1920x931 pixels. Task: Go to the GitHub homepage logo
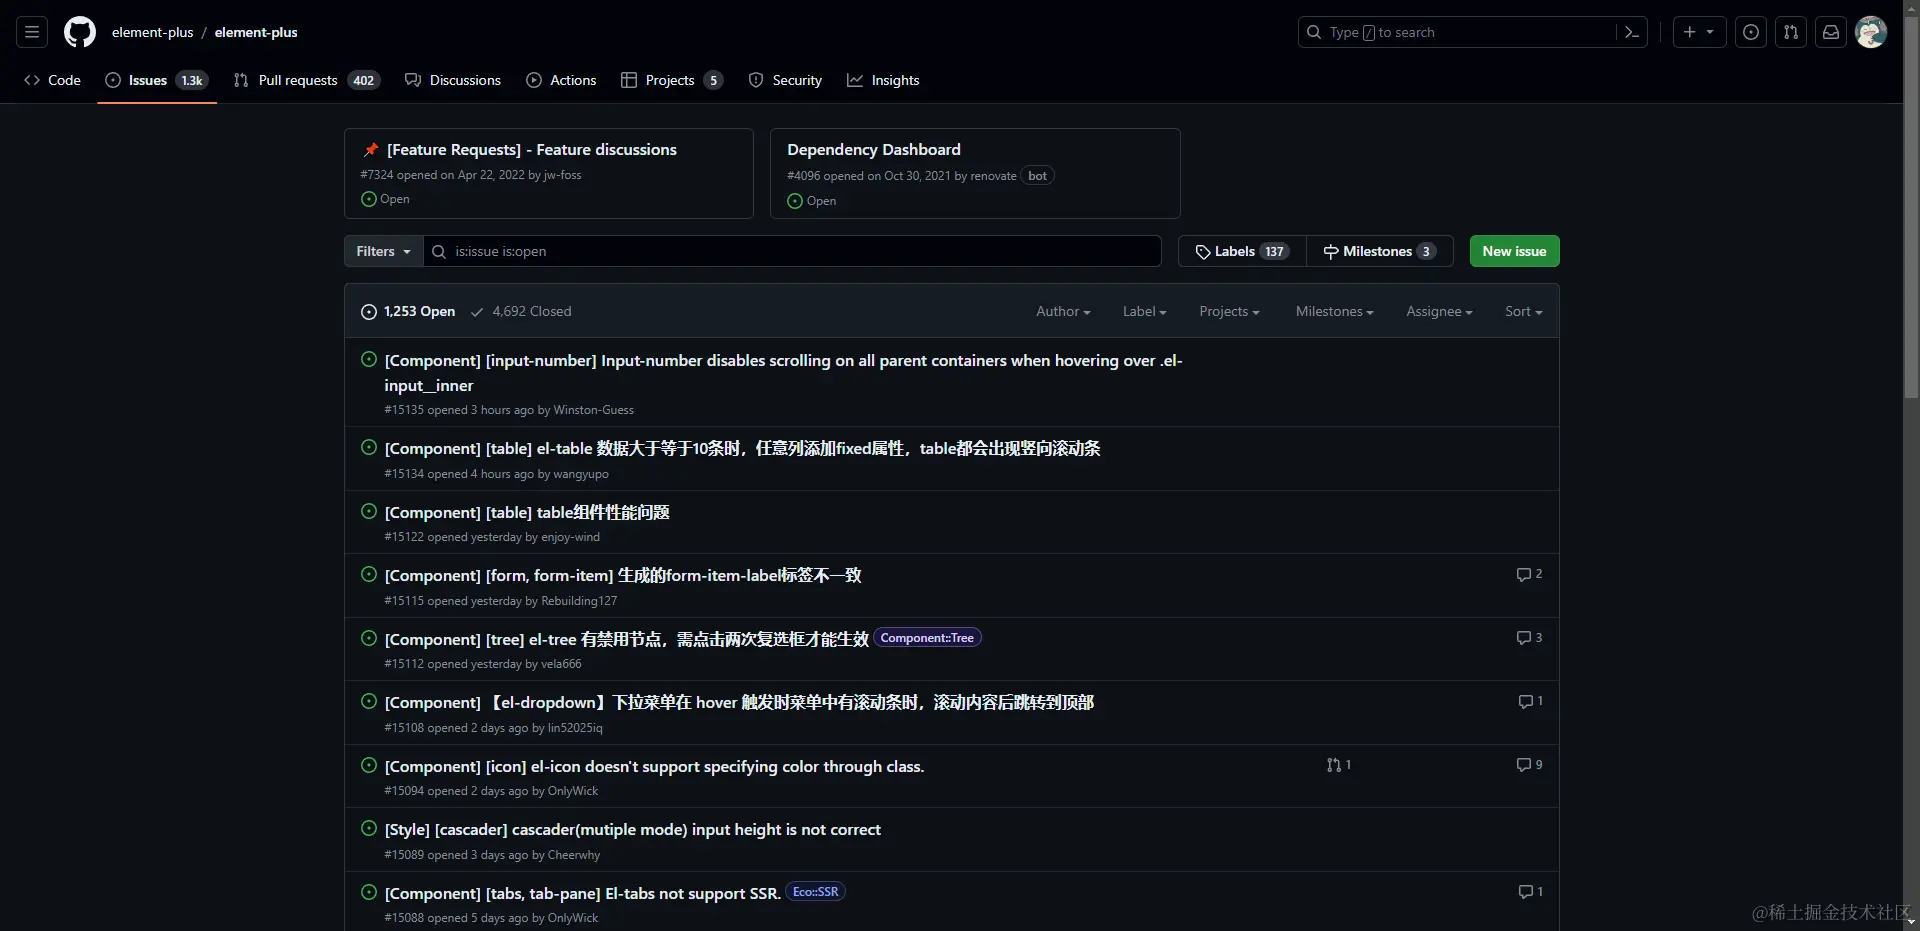tap(80, 32)
